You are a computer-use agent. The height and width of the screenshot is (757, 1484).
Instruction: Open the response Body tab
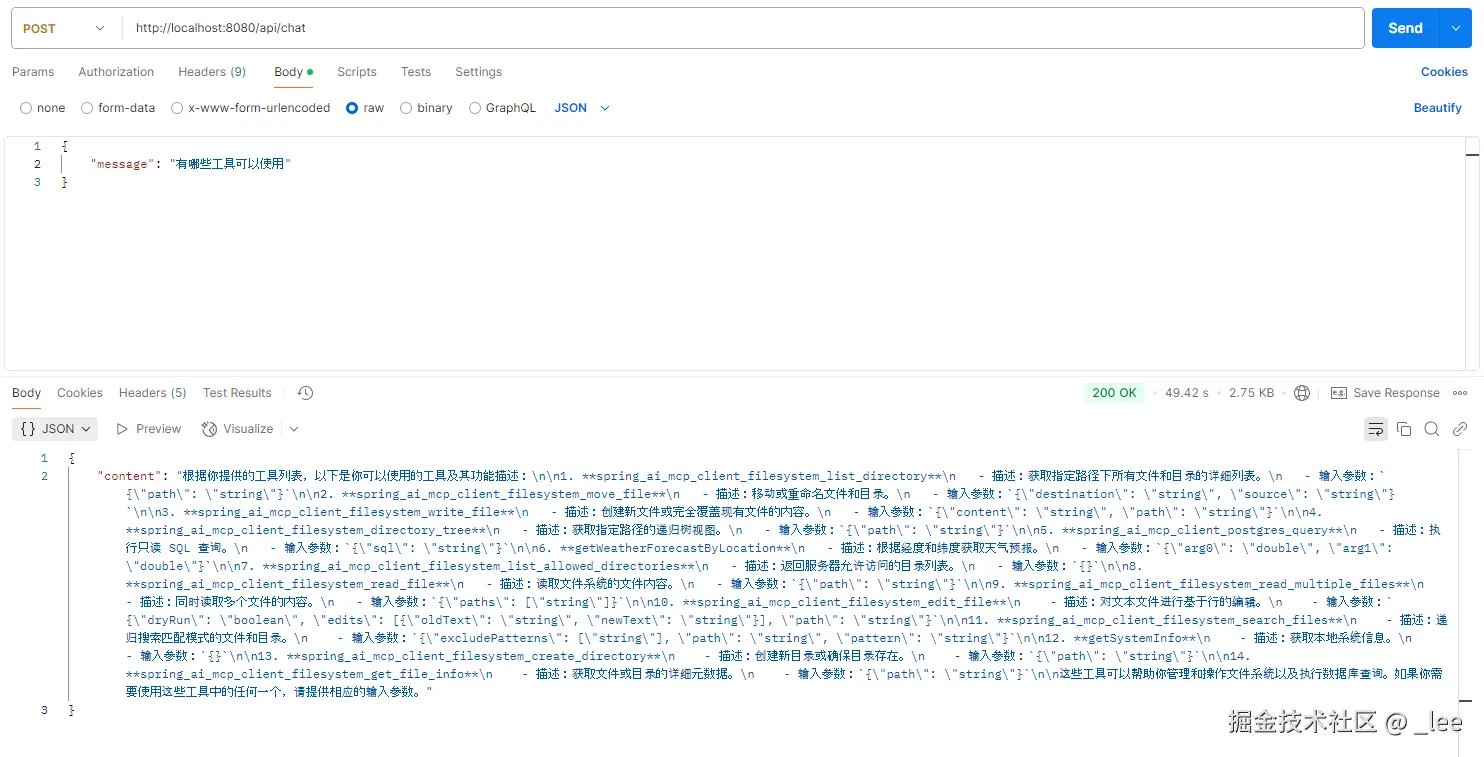[x=27, y=393]
